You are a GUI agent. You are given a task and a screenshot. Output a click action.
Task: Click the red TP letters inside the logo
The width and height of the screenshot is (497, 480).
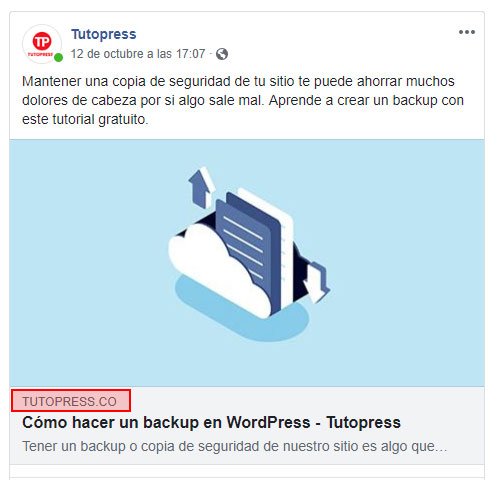(x=42, y=41)
